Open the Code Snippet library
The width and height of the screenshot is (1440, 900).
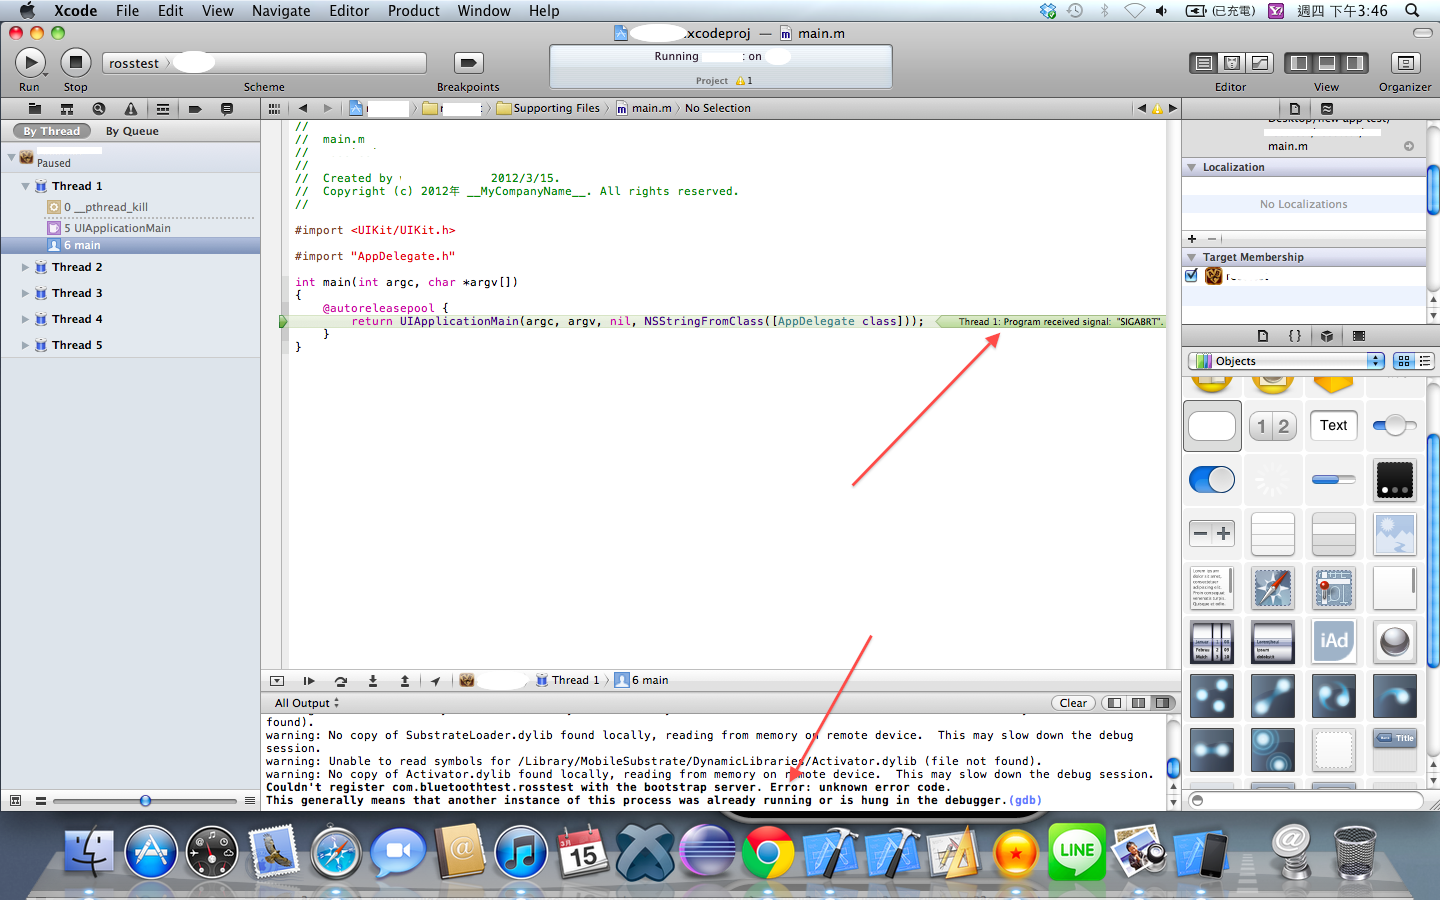pos(1295,336)
